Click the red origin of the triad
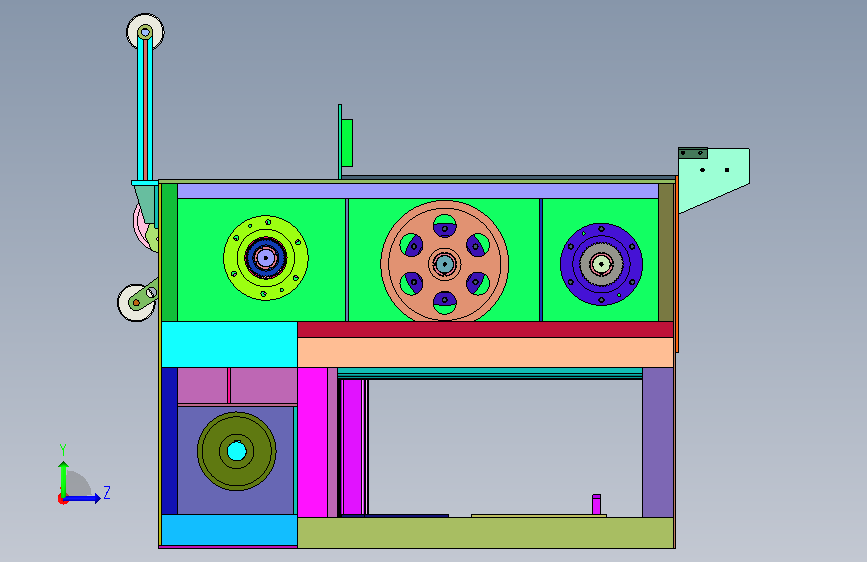The image size is (867, 562). (x=62, y=499)
